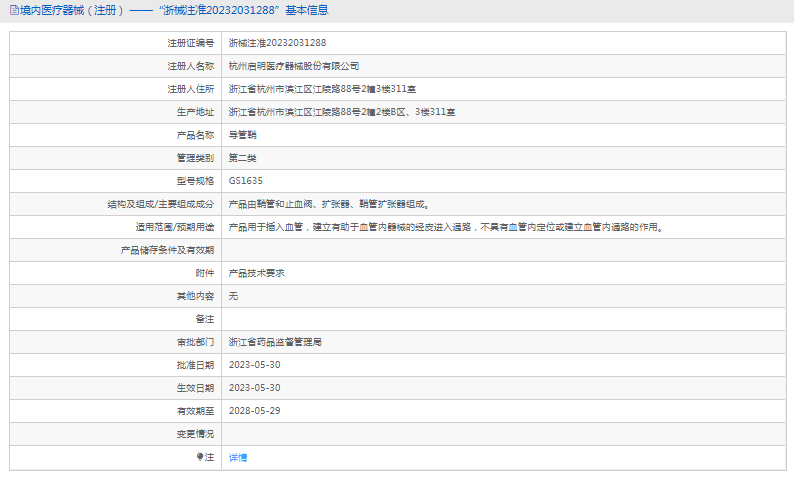
Task: Select registration number value 浙械注准20232031288
Action: pyautogui.click(x=277, y=43)
